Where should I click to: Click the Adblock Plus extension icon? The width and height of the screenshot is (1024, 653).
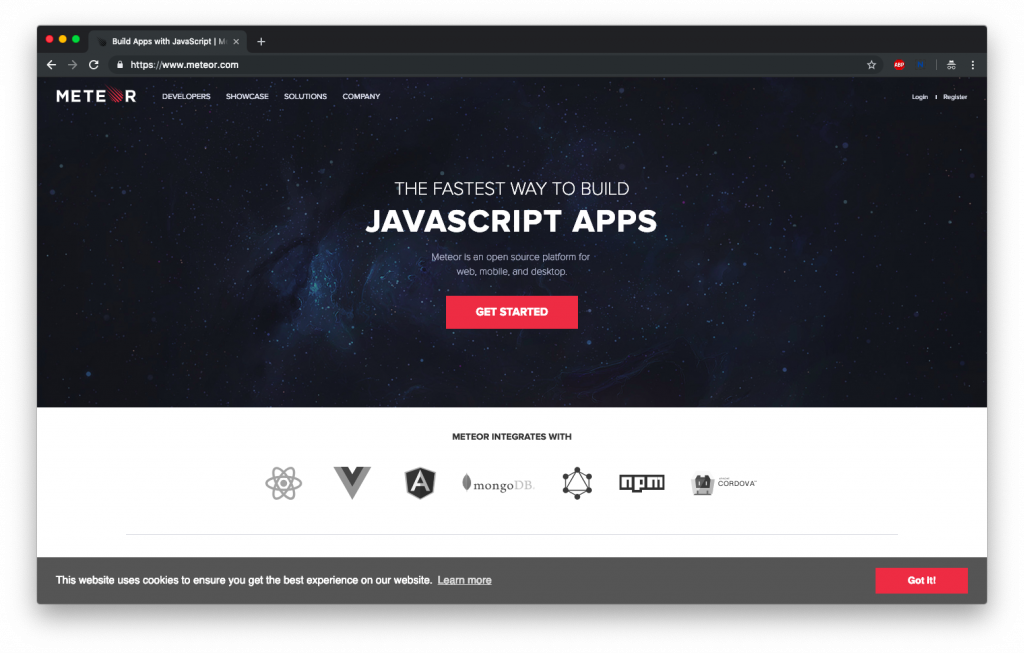point(899,64)
